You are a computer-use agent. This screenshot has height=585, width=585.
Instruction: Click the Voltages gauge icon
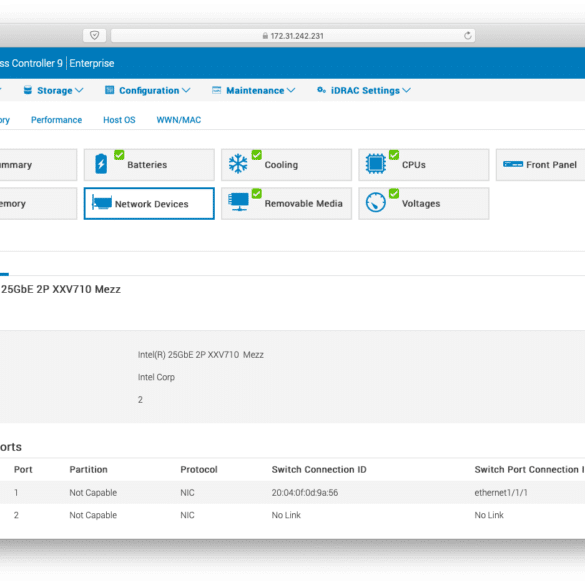(x=375, y=202)
